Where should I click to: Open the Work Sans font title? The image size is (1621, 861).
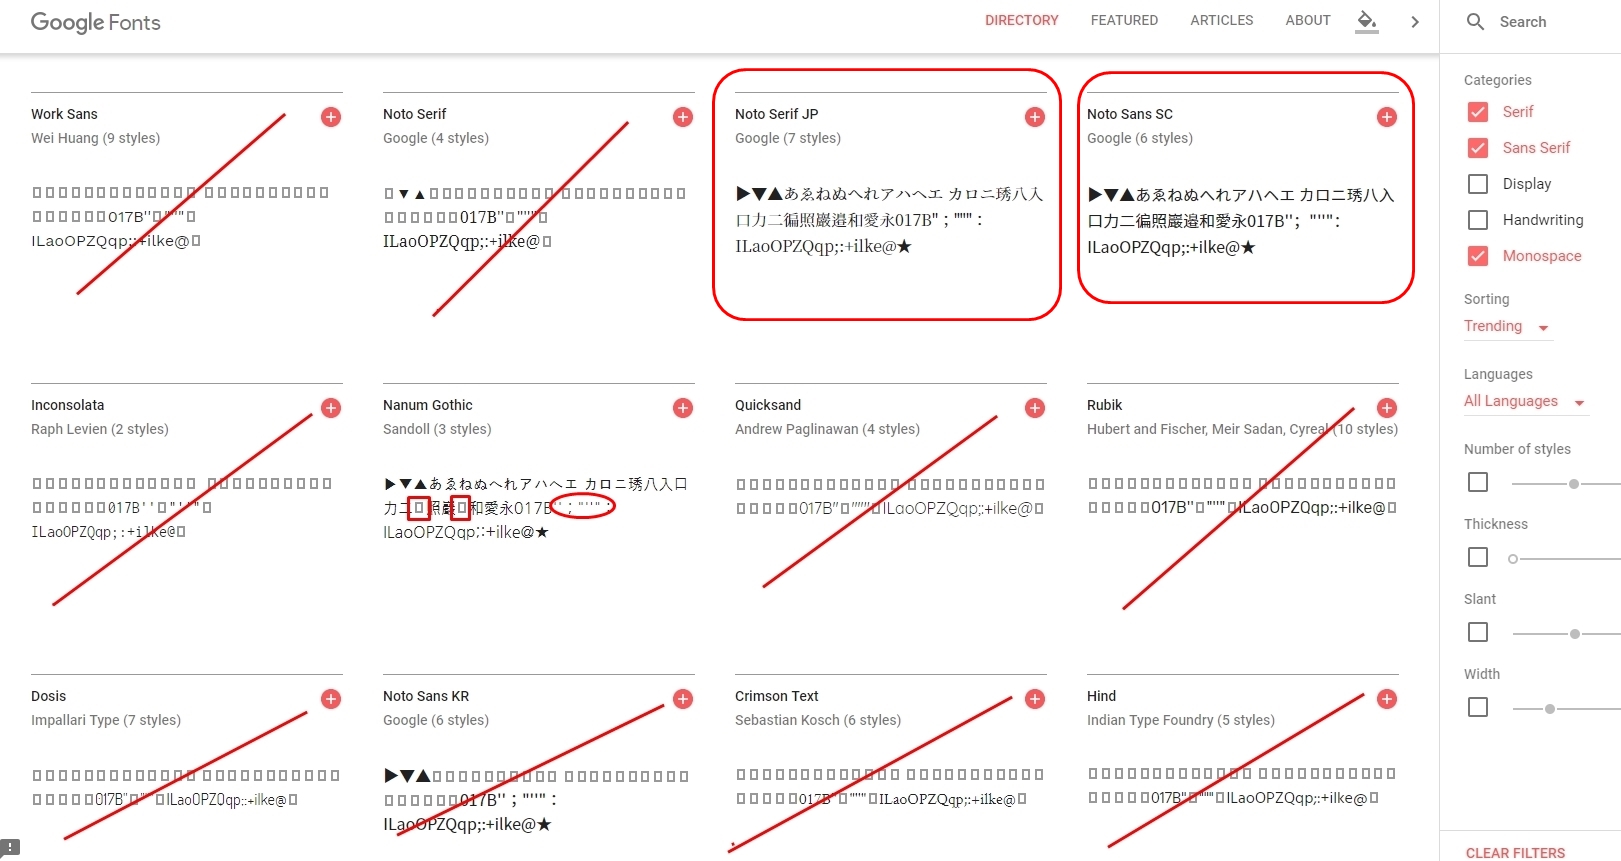coord(64,114)
